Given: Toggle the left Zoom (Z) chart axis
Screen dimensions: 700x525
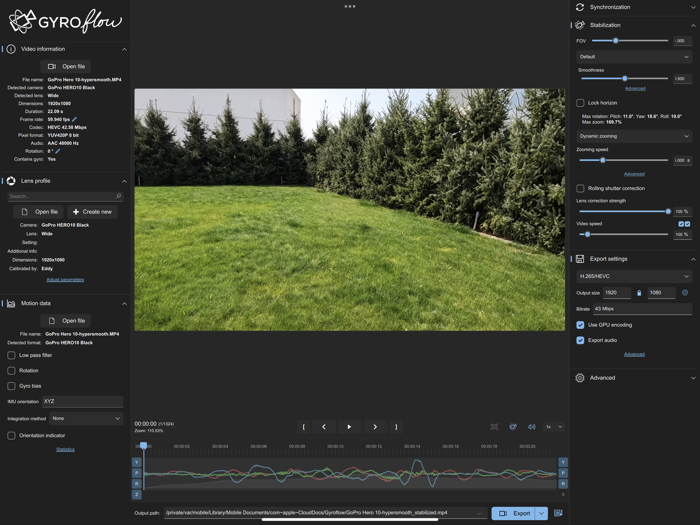Looking at the screenshot, I should (137, 494).
